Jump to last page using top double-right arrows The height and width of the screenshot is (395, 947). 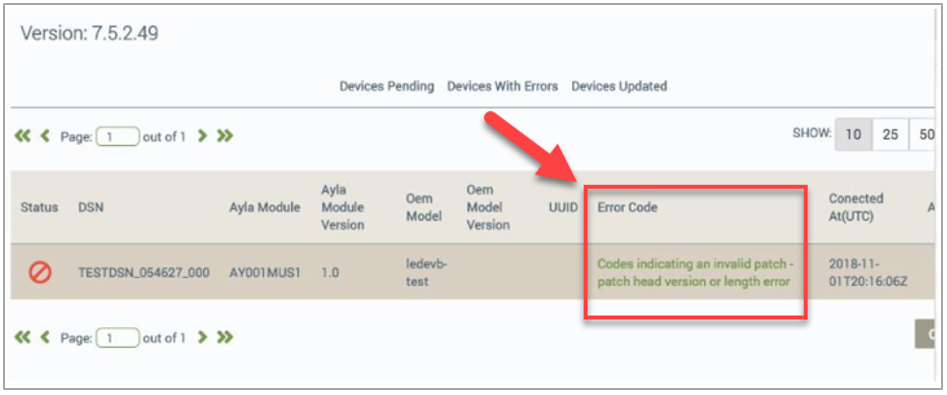click(225, 136)
